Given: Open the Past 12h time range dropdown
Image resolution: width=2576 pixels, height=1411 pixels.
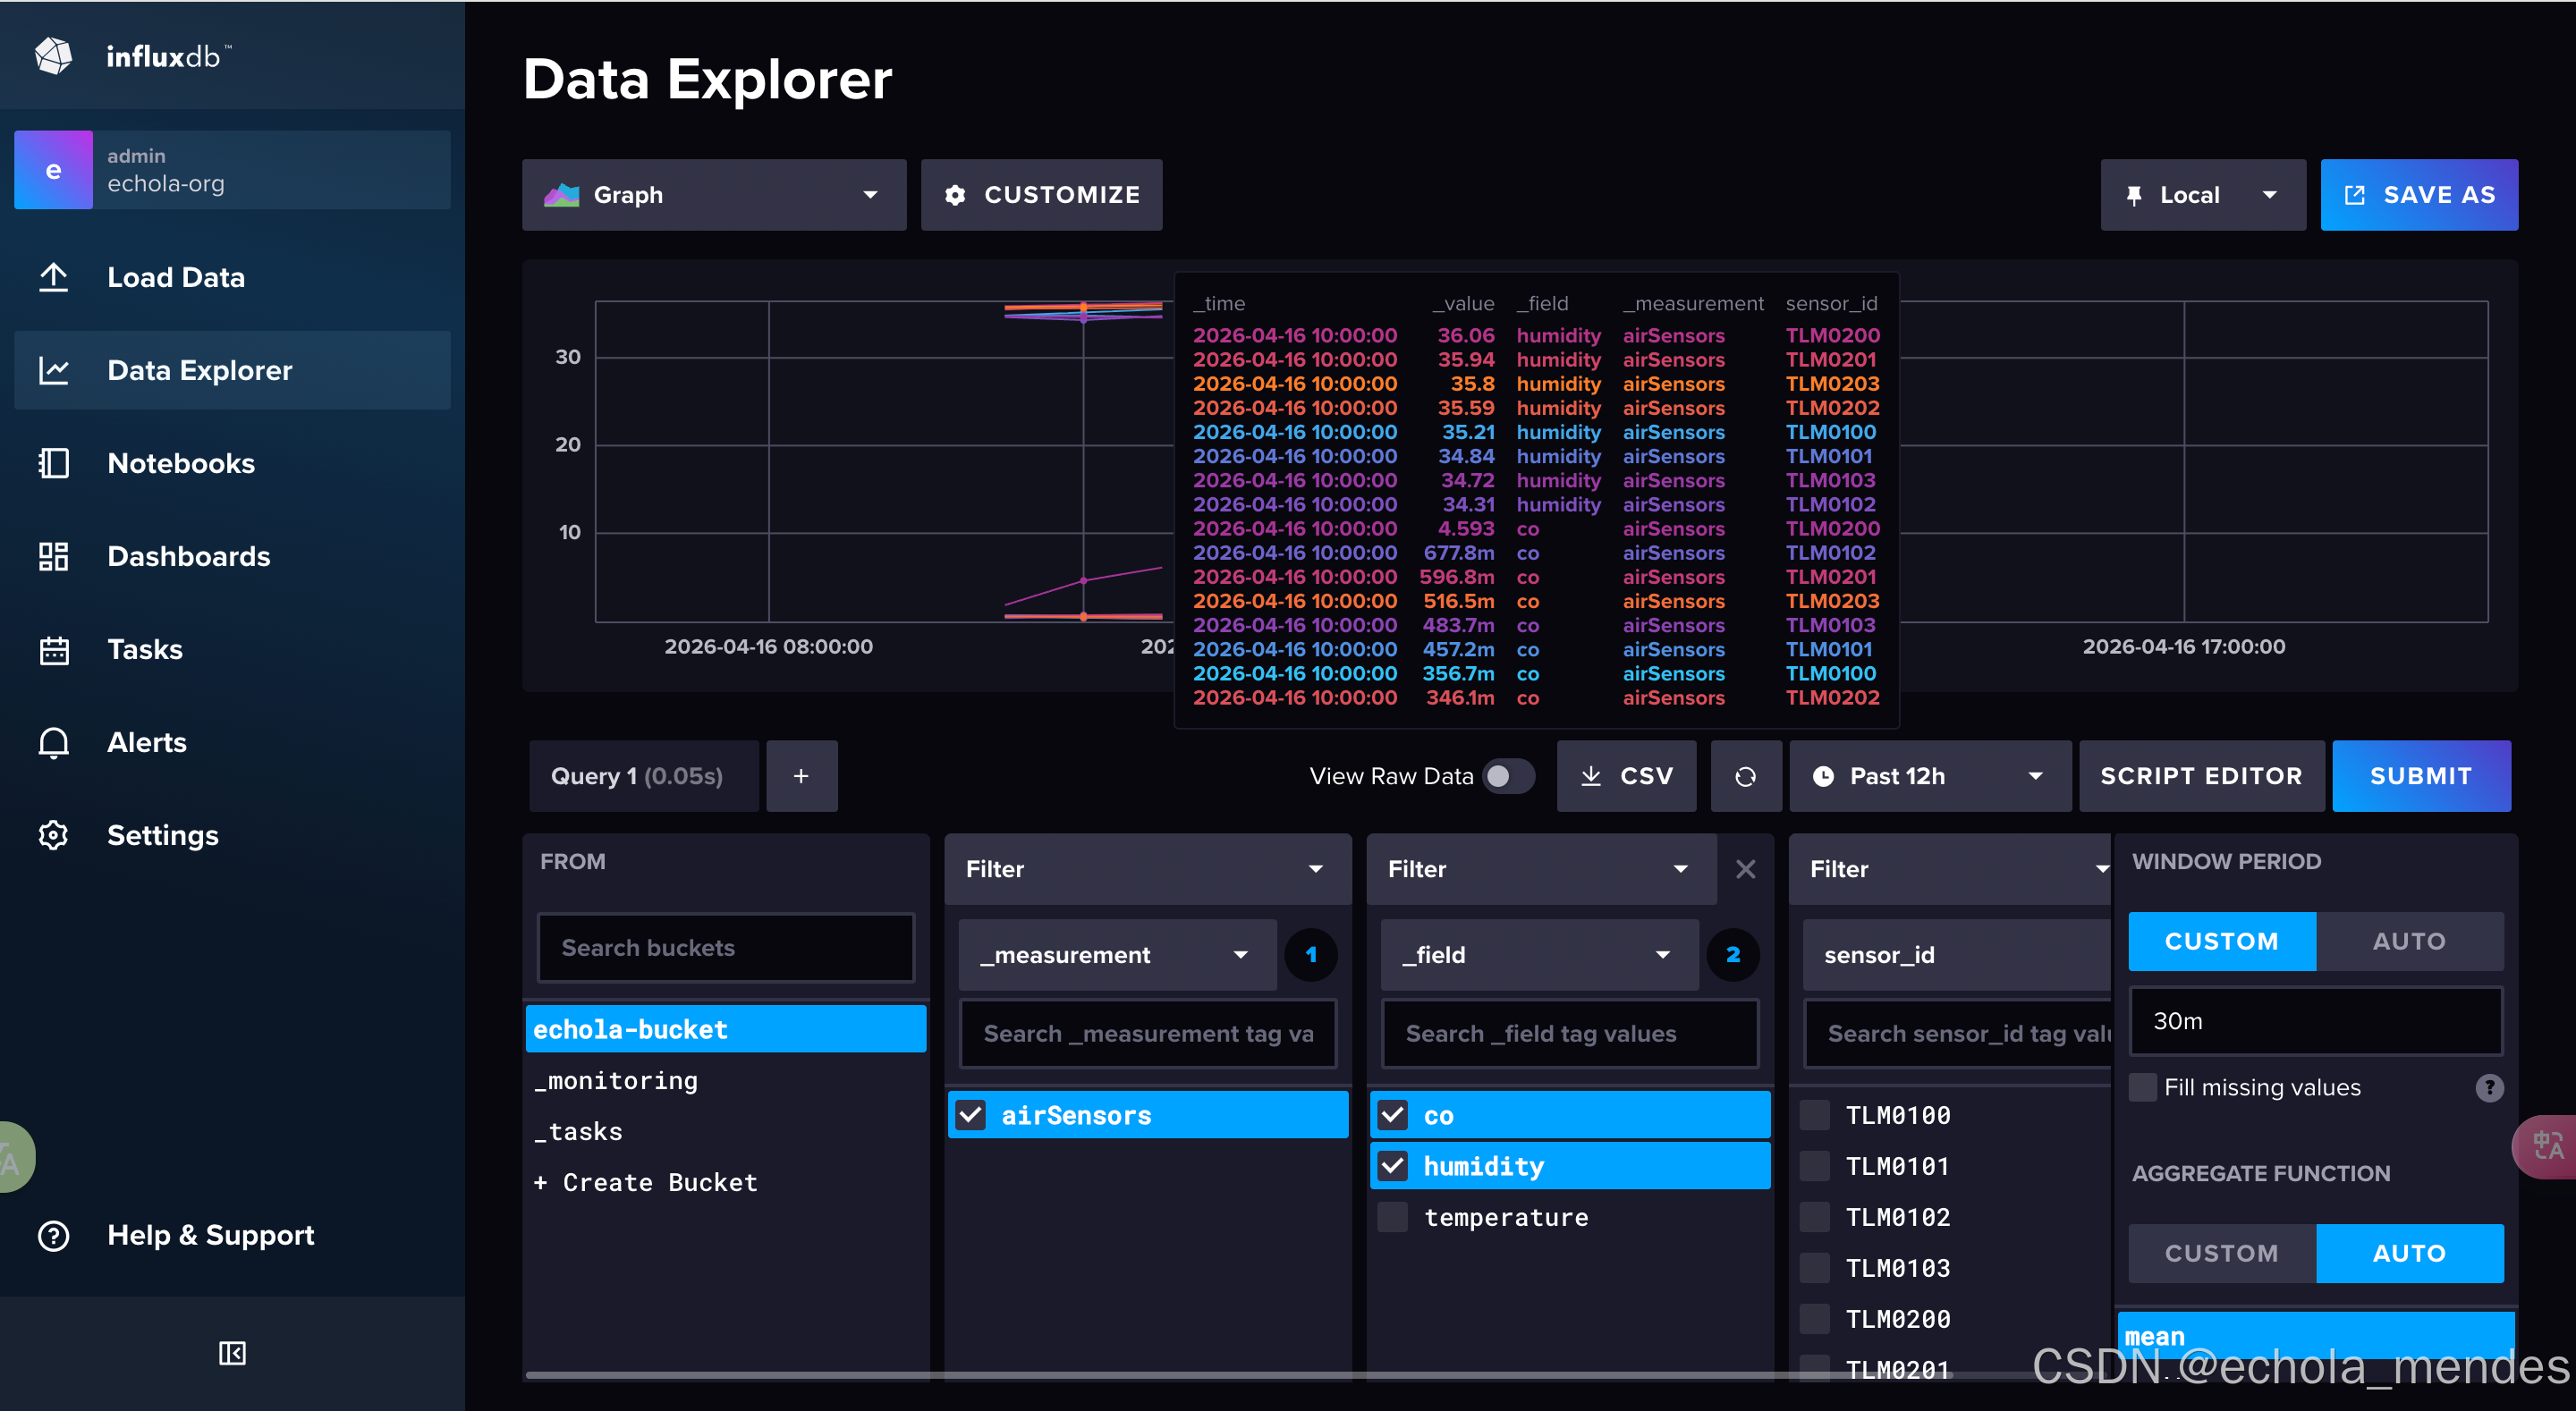Looking at the screenshot, I should click(x=1930, y=776).
